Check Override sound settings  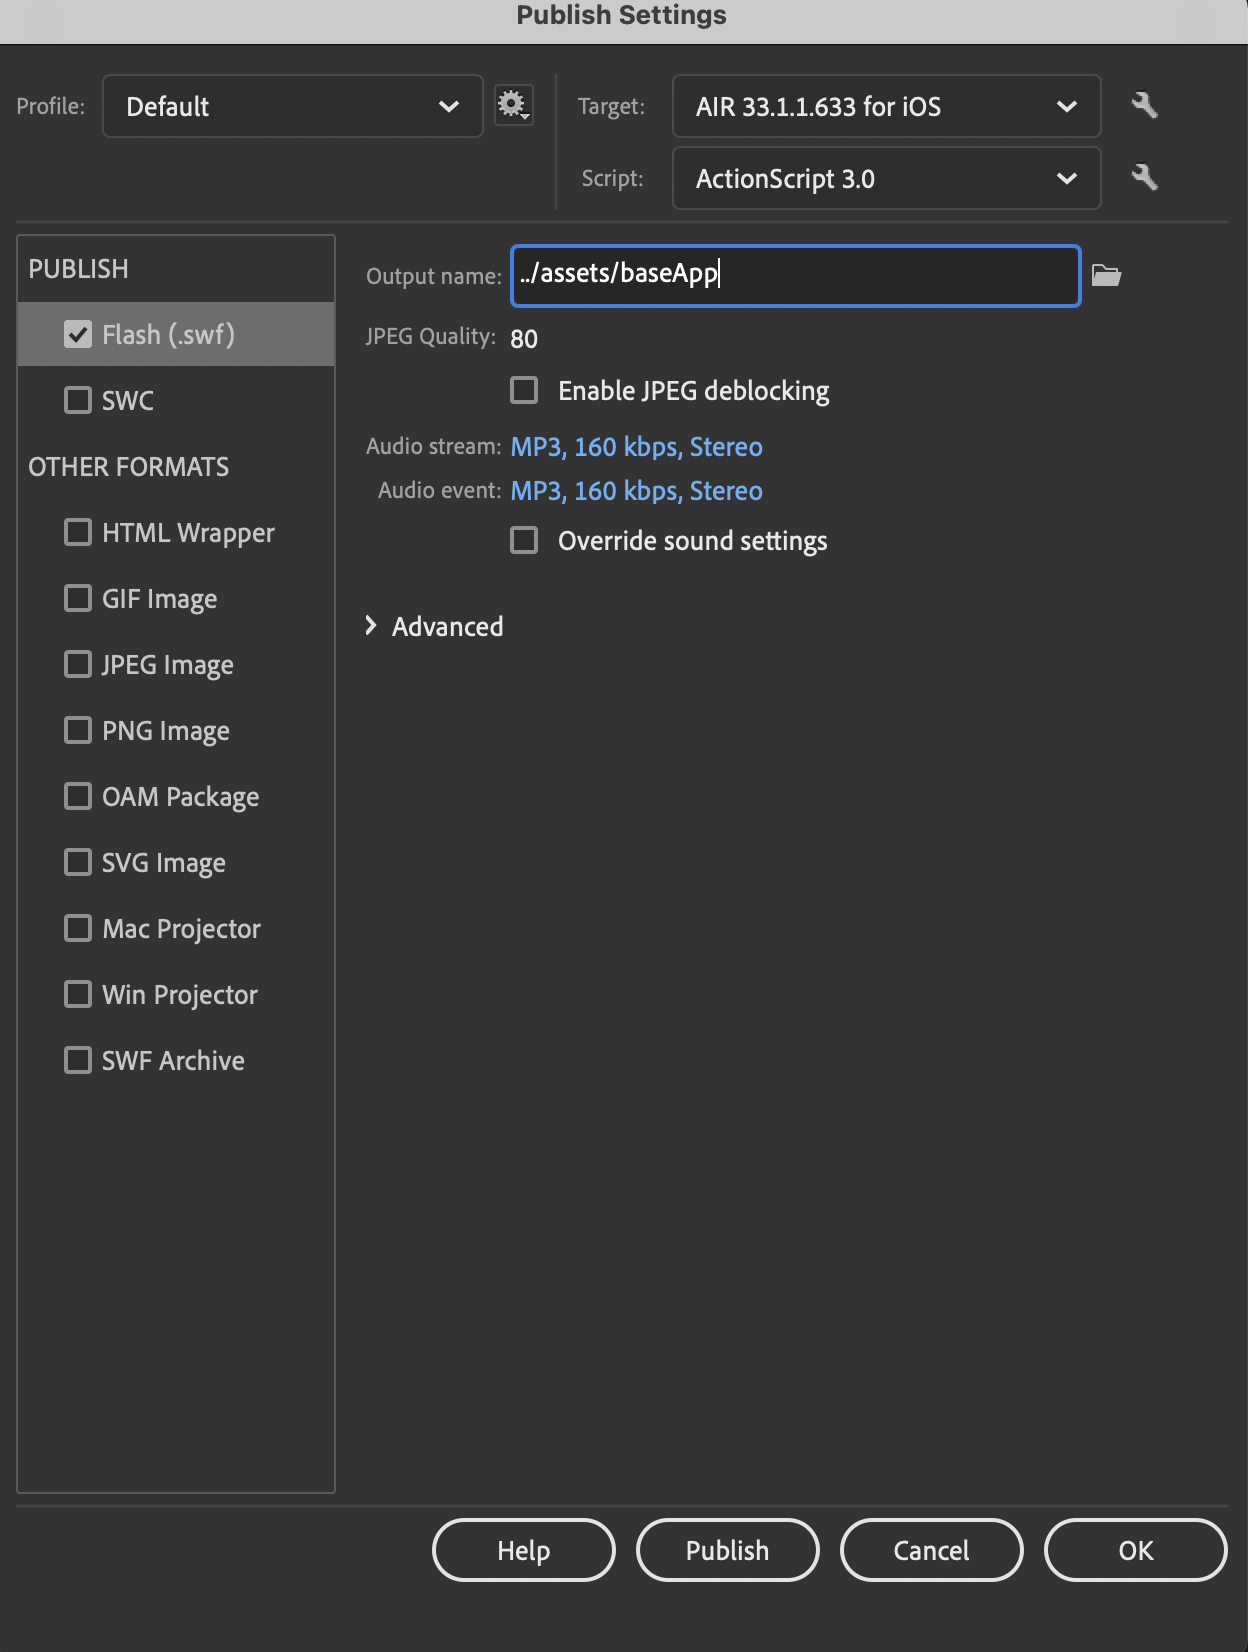point(524,540)
